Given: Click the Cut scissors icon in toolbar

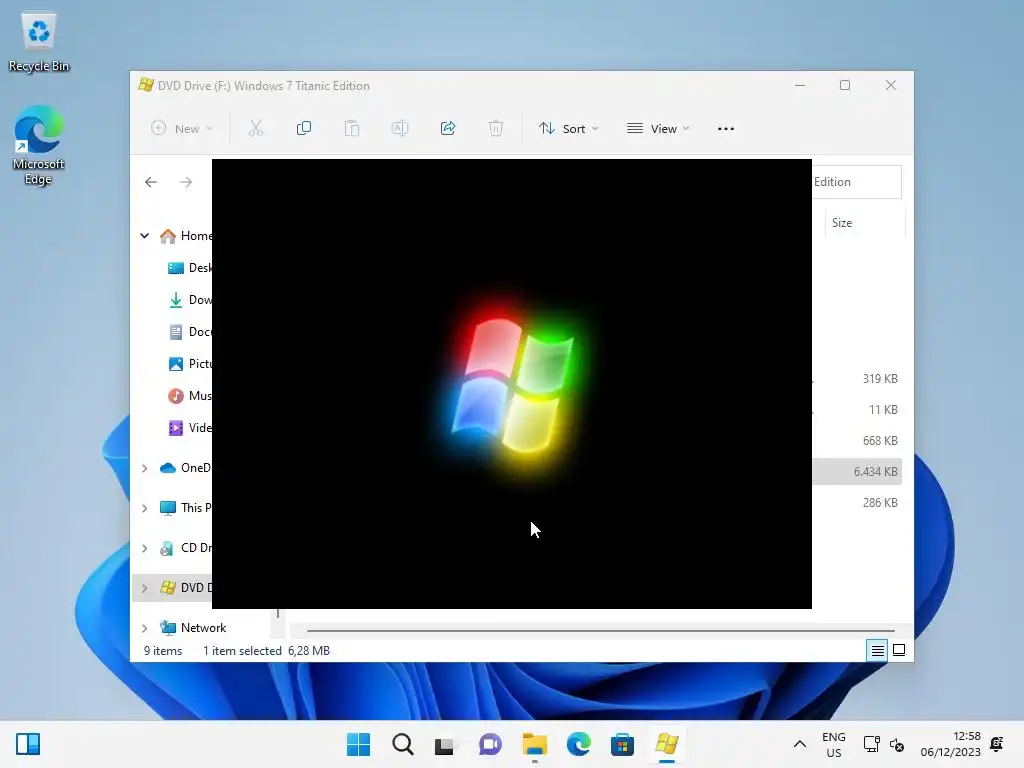Looking at the screenshot, I should click(255, 129).
